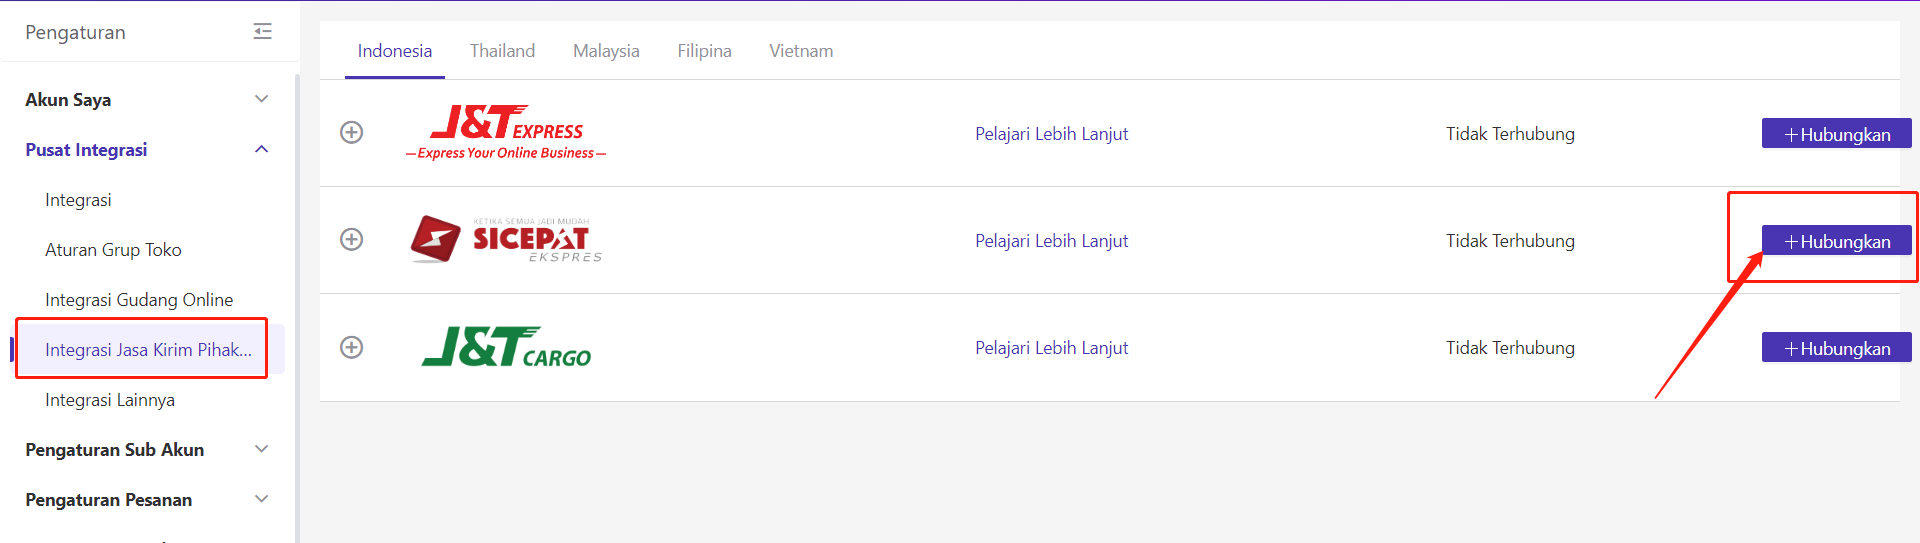Connect J&T Express with Hubungkan button

coord(1836,134)
